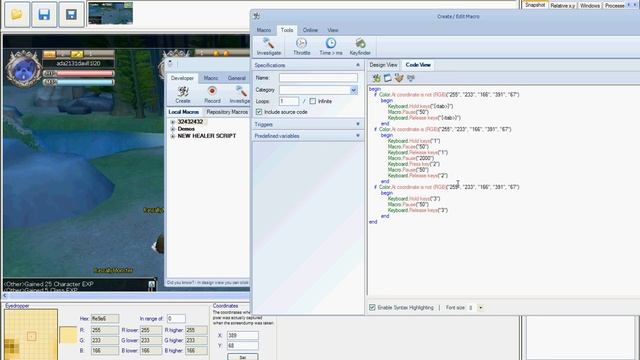This screenshot has width=640, height=360.
Task: Open the General tab in the background window
Action: 237,78
